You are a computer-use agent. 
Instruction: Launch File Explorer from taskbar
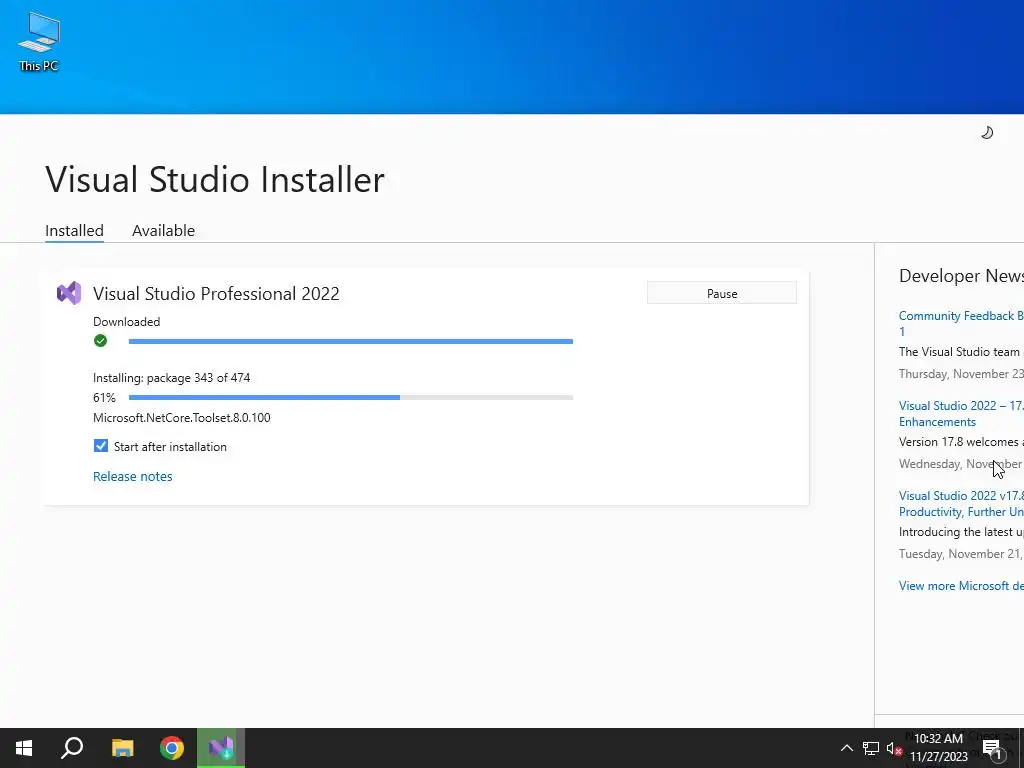122,748
